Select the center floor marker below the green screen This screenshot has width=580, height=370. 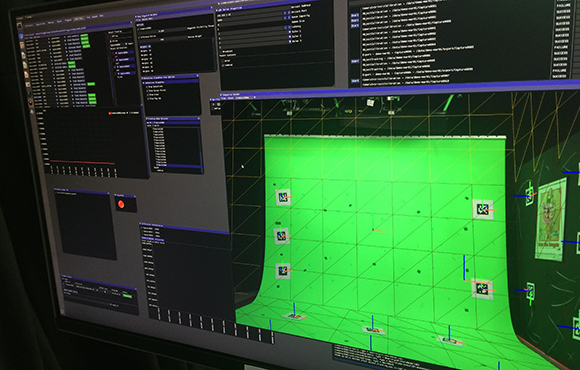pyautogui.click(x=374, y=329)
